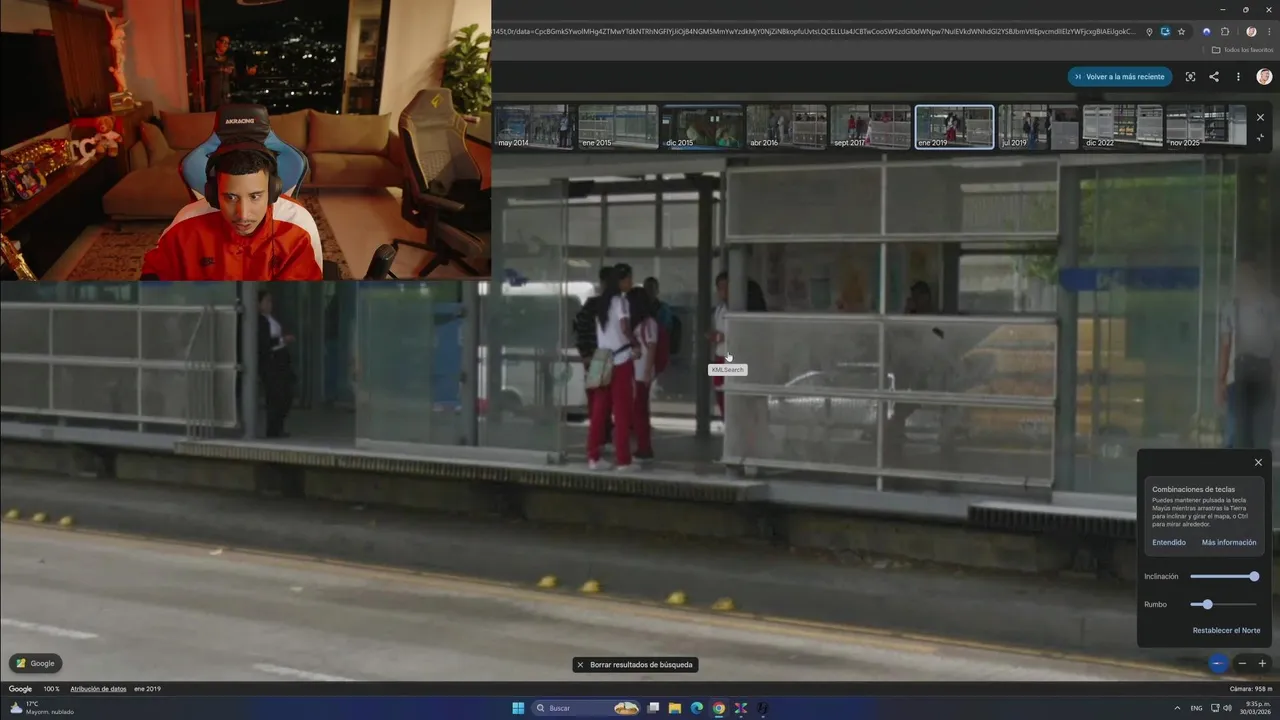
Task: Open the location focus icon in Earth toolbar
Action: pyautogui.click(x=1190, y=77)
